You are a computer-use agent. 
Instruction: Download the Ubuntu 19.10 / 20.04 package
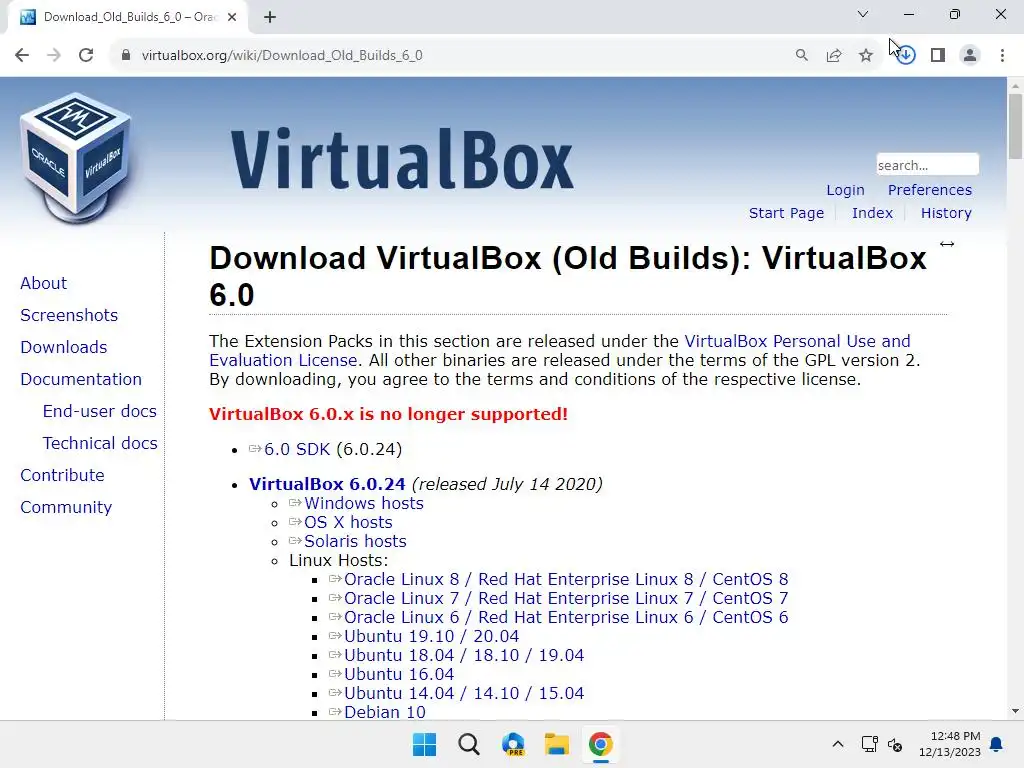coord(432,636)
